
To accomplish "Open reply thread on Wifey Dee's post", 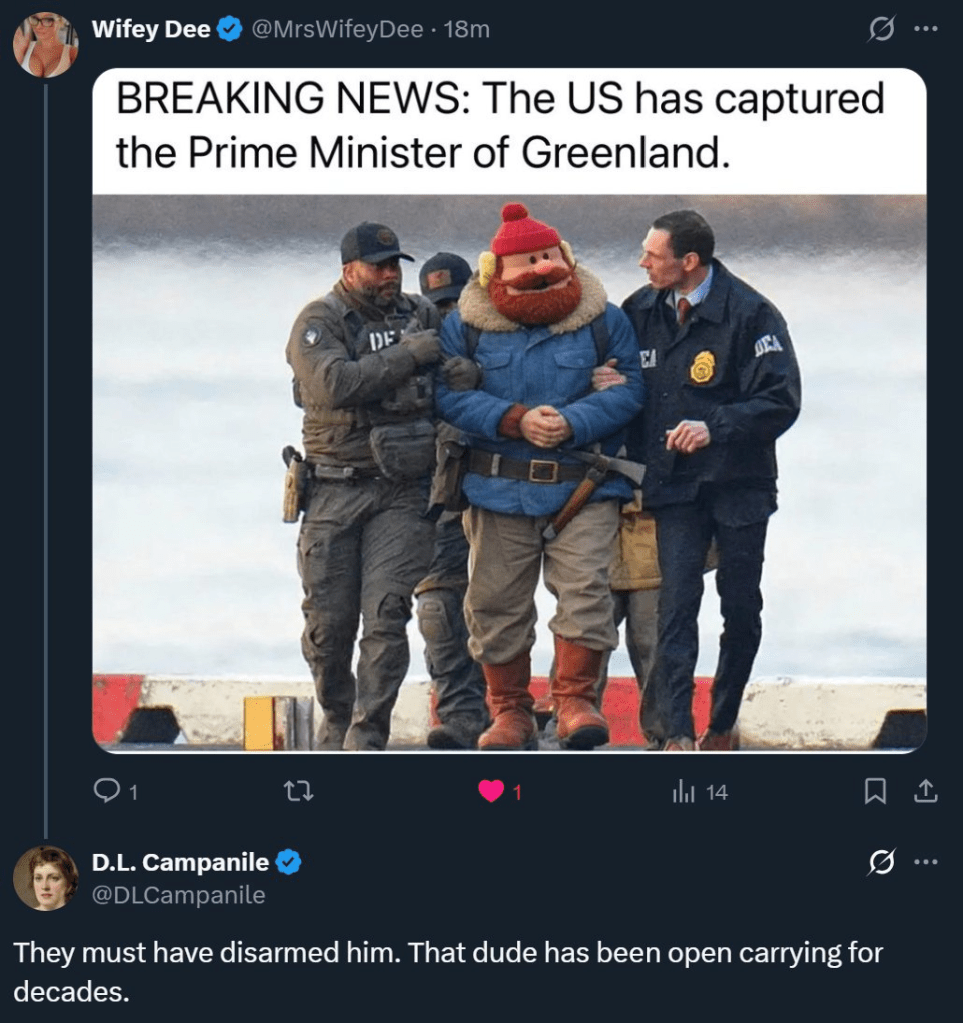I will 115,791.
